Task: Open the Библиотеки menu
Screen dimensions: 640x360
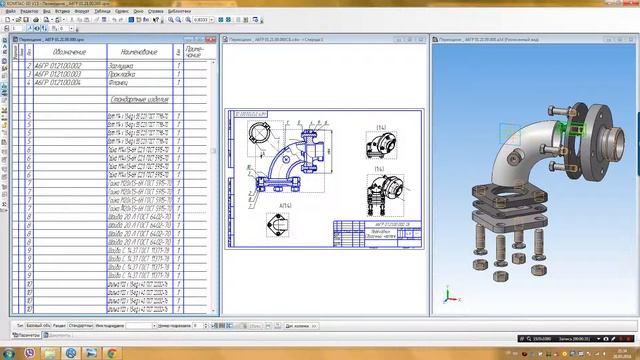Action: (179, 11)
